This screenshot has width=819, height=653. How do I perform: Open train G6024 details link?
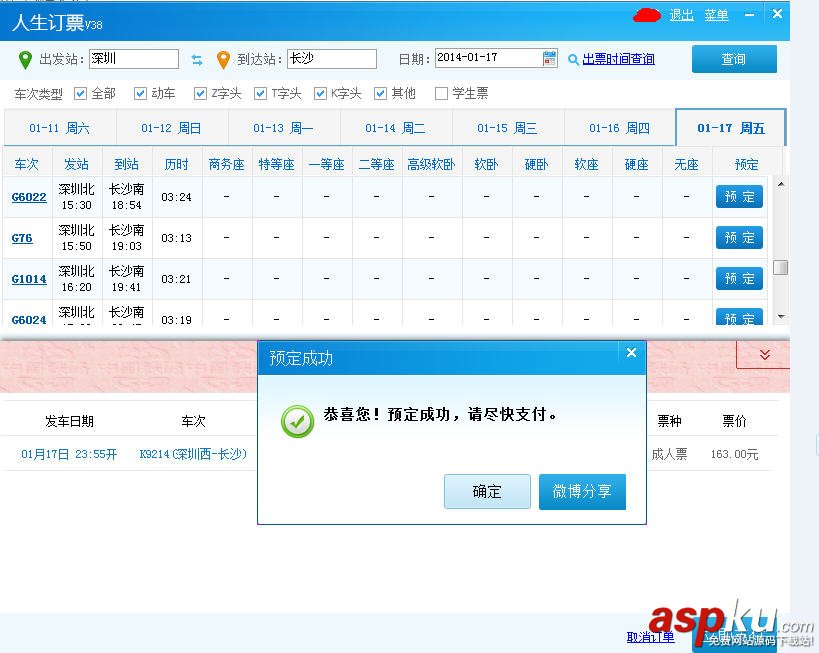(29, 320)
